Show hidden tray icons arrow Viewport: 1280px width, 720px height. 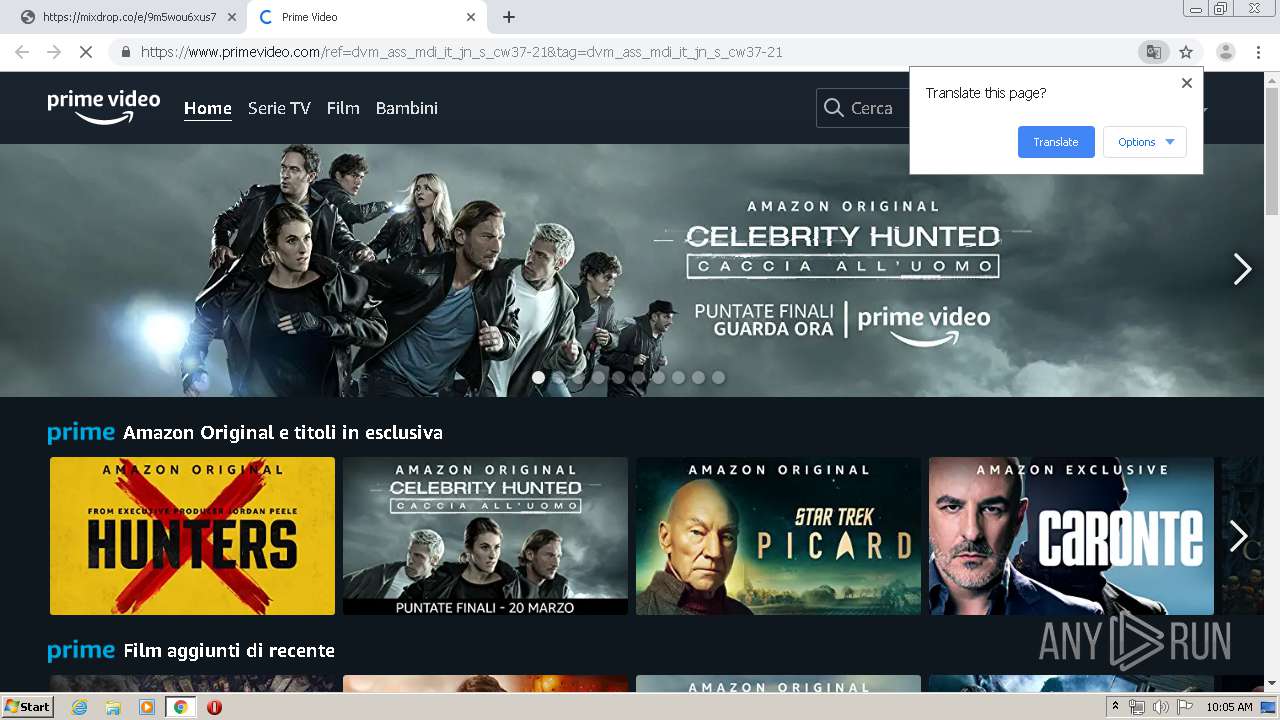pyautogui.click(x=1115, y=707)
